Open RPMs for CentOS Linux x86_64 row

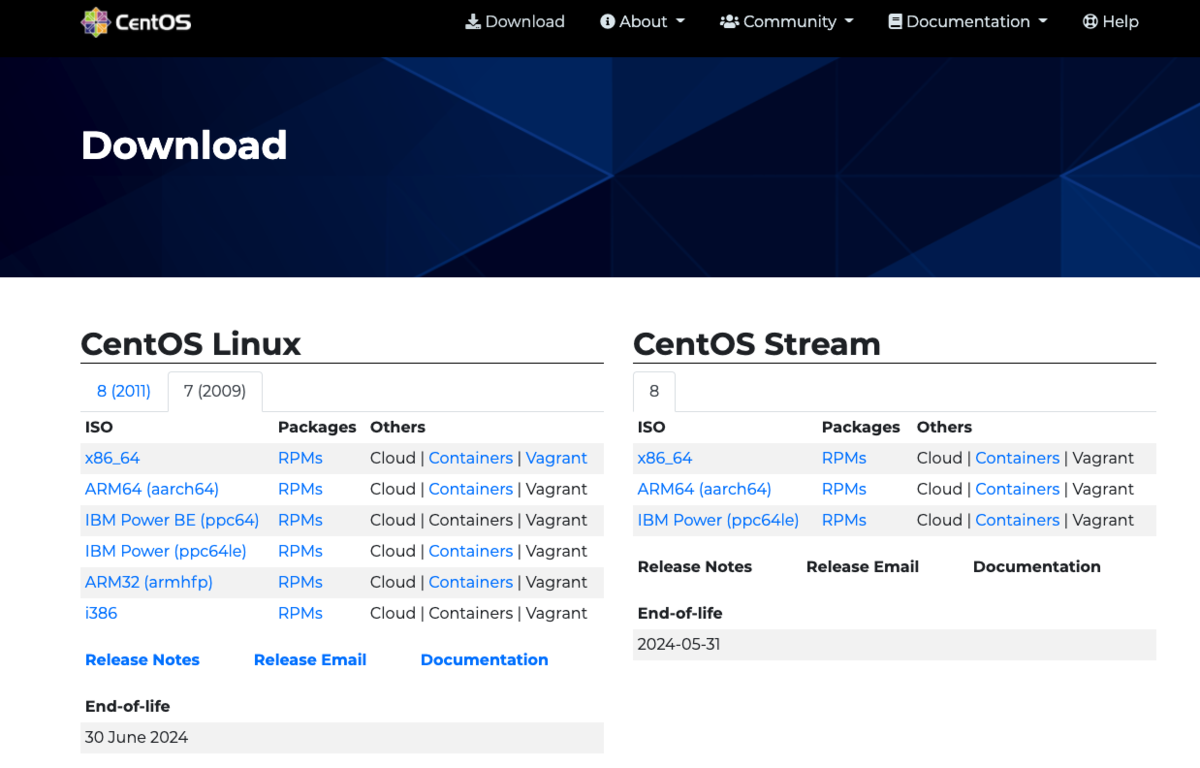coord(300,458)
